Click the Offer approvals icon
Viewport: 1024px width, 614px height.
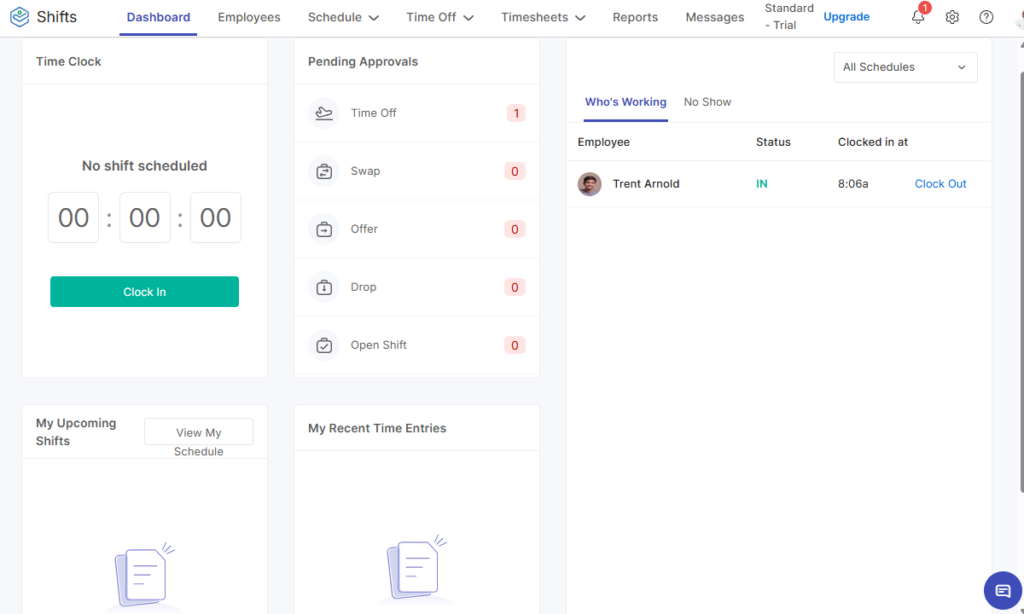tap(324, 229)
